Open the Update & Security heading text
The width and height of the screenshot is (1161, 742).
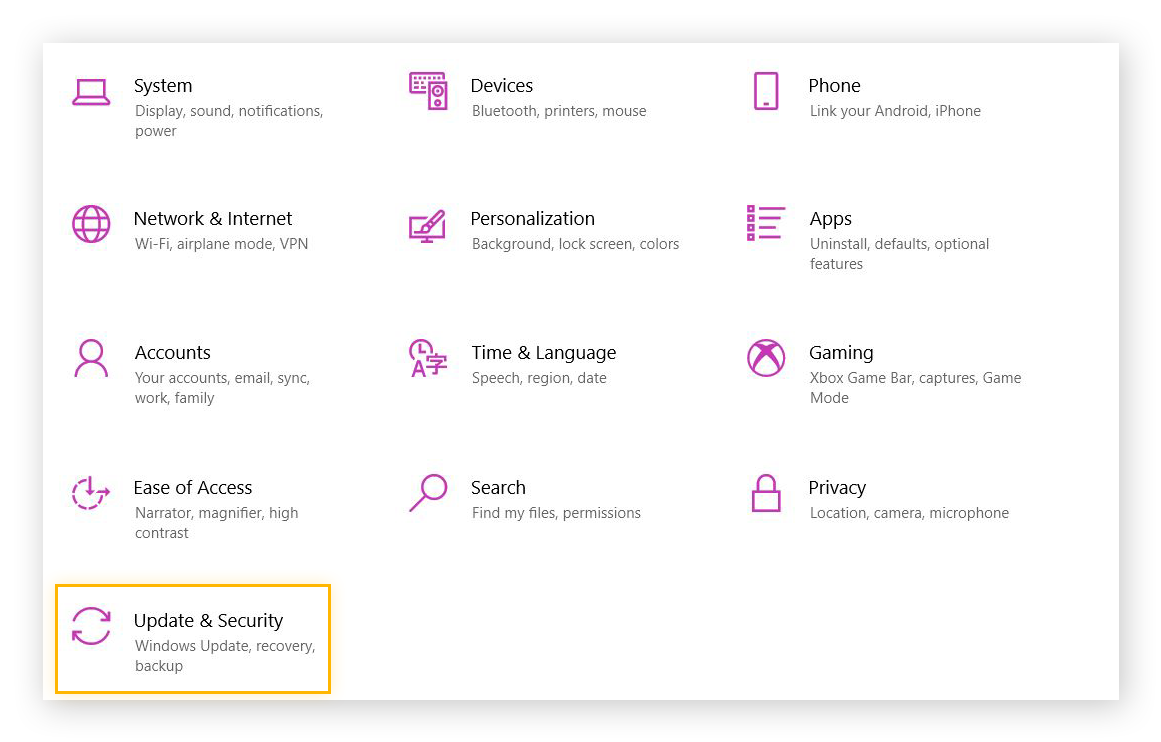[208, 621]
